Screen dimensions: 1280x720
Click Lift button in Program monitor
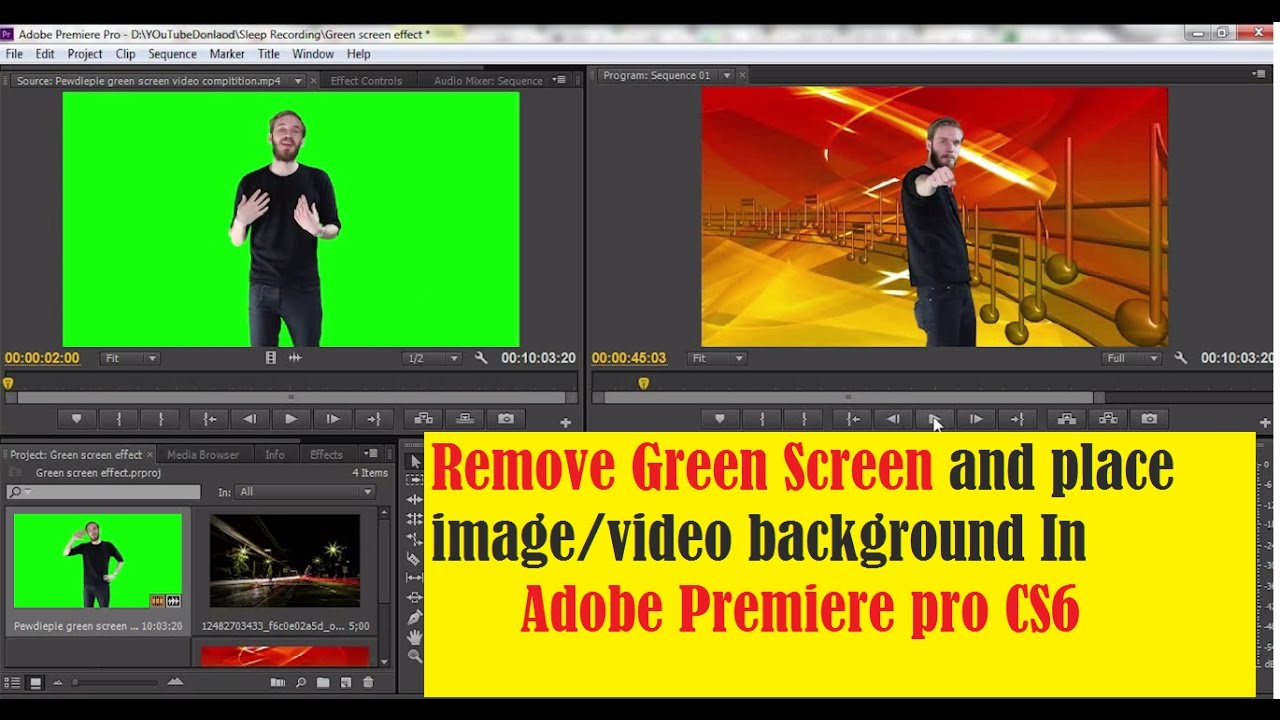1066,419
